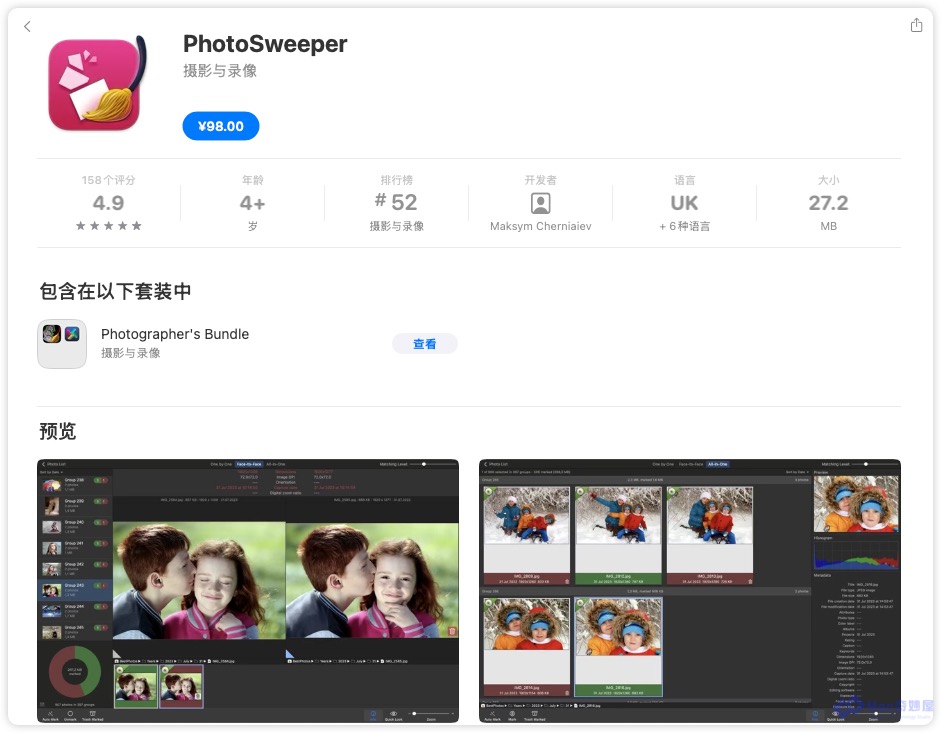Viewport: 941px width, 733px height.
Task: Click the + 6种语言 languages text
Action: [x=684, y=226]
